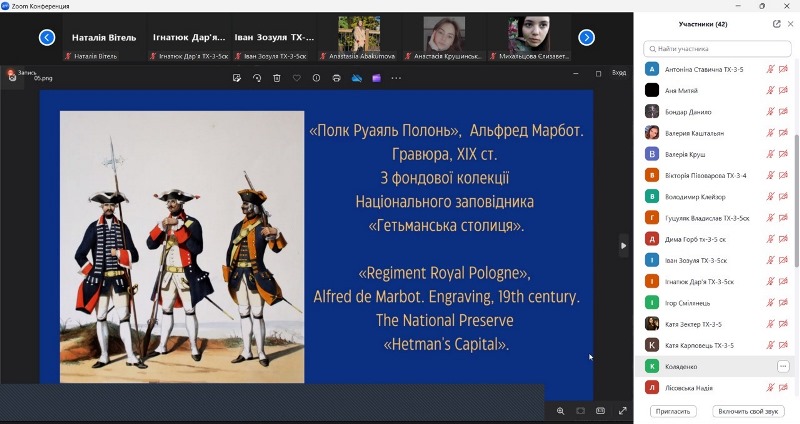The height and width of the screenshot is (424, 800).
Task: Open file info icon in photo toolbar
Action: coord(317,78)
